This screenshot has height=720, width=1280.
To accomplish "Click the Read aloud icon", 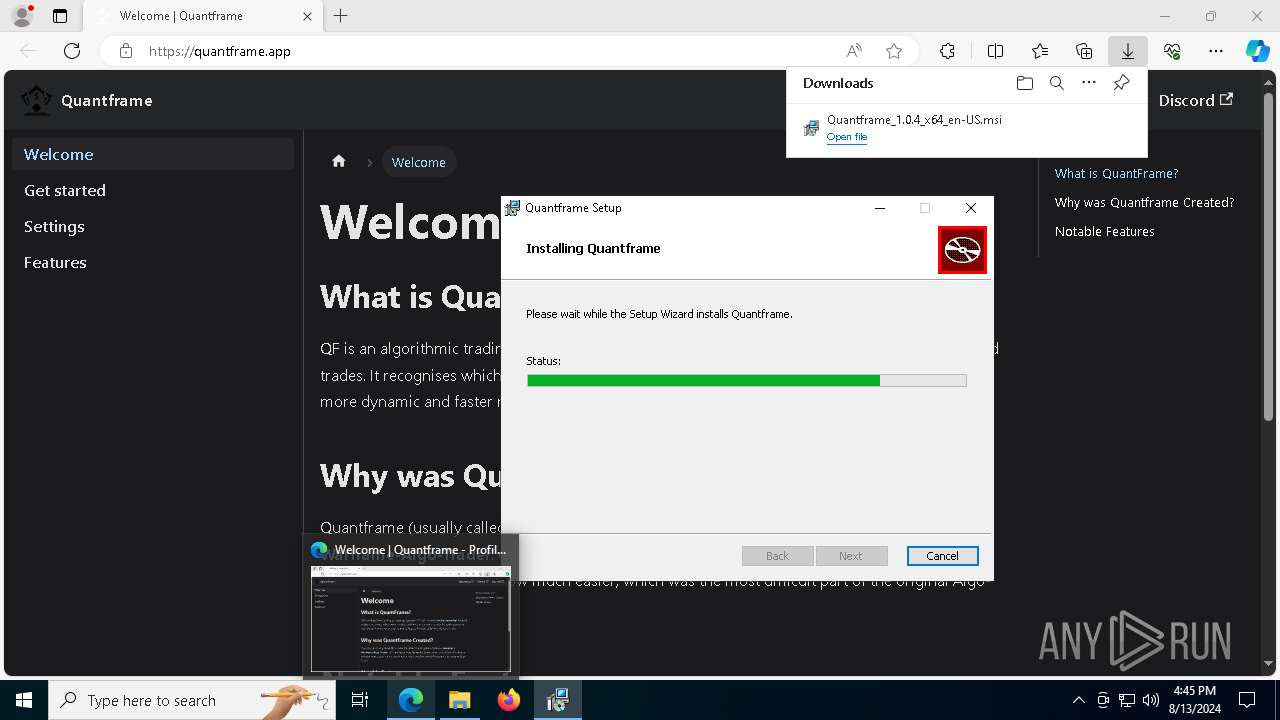I will (854, 51).
